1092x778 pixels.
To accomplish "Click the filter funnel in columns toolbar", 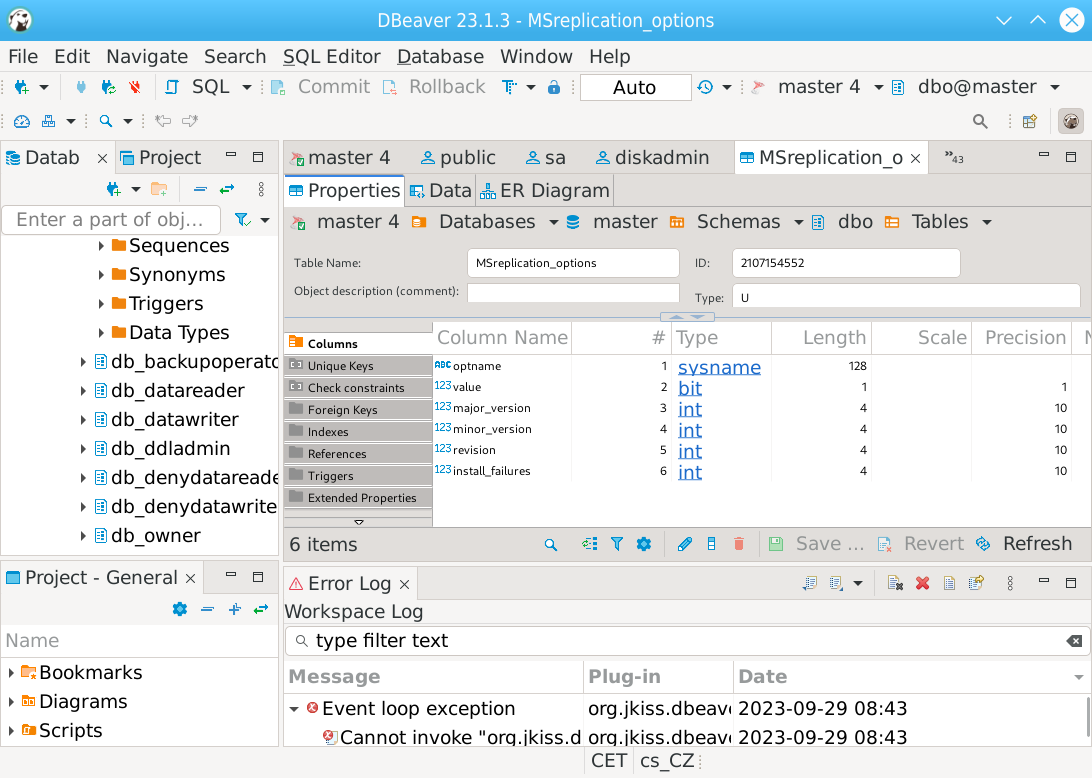I will 617,544.
